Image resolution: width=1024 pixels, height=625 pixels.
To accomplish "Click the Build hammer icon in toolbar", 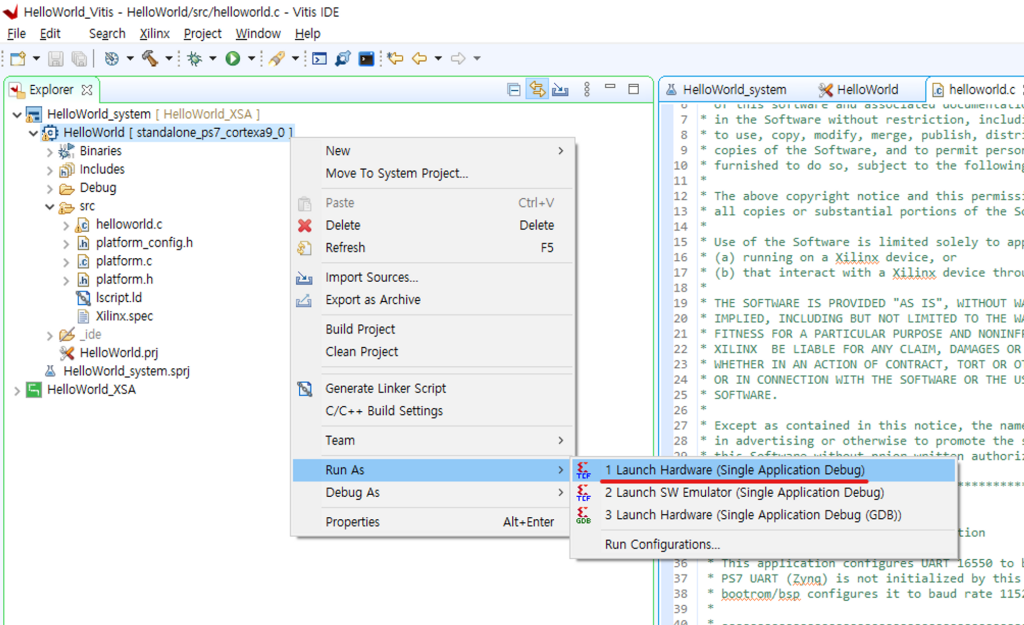I will (x=150, y=59).
